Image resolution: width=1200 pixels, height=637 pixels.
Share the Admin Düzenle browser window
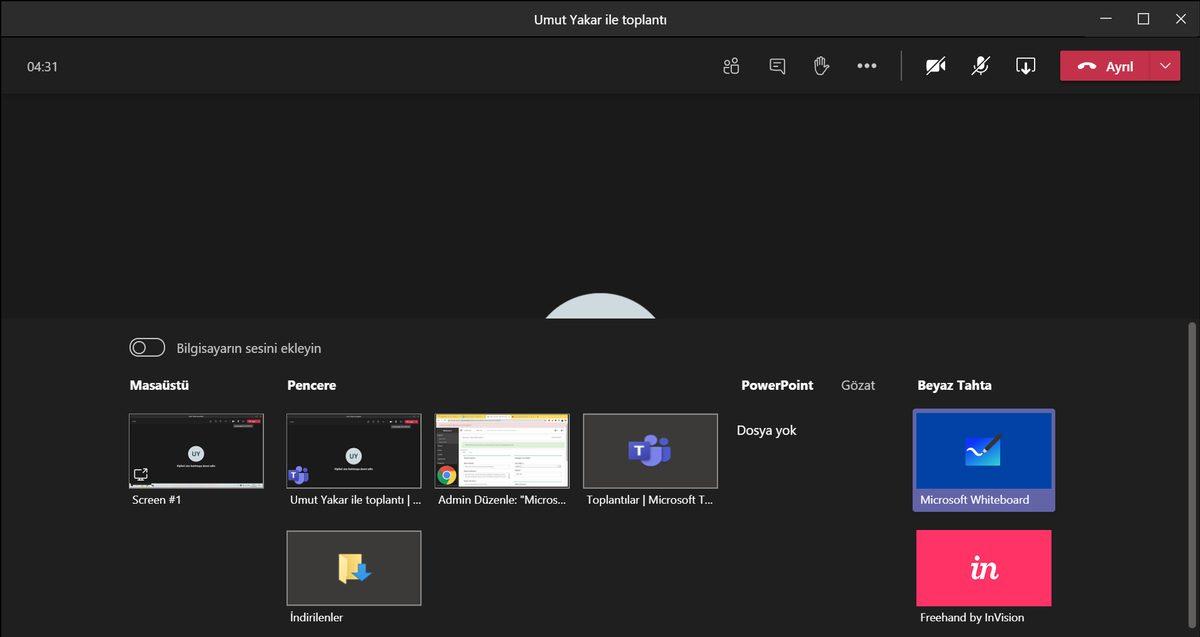501,449
